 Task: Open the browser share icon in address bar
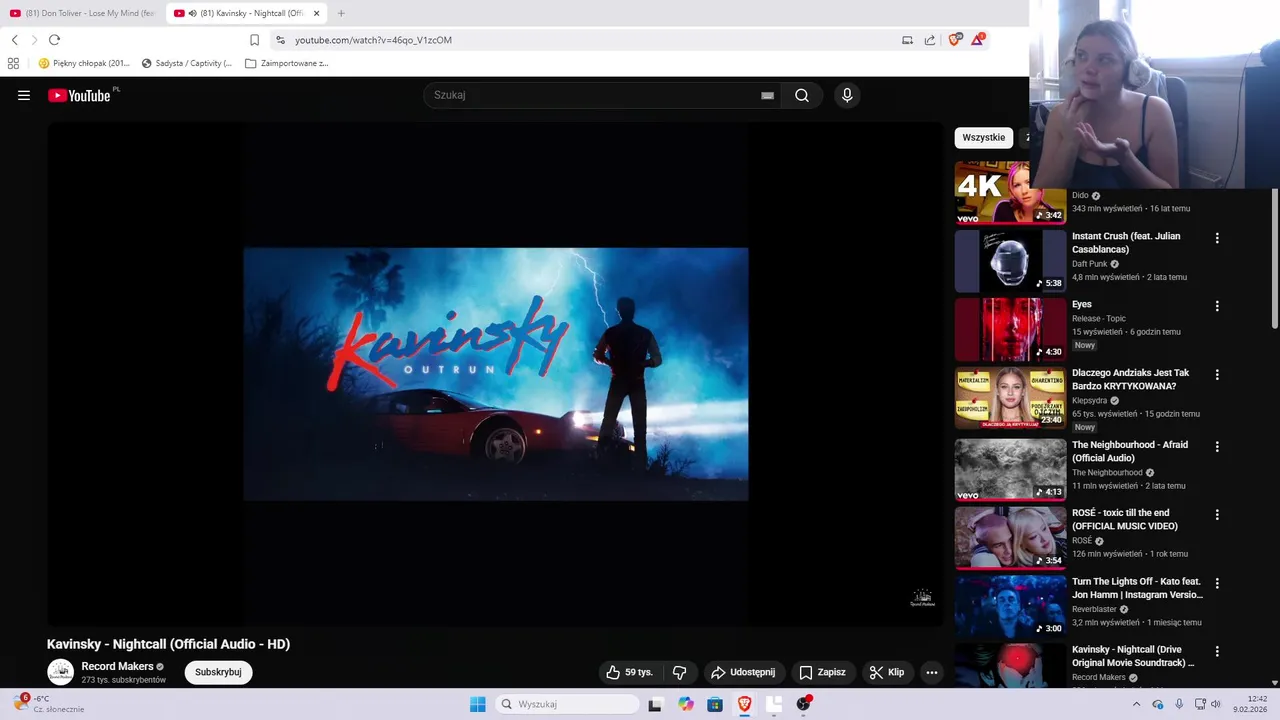tap(930, 40)
